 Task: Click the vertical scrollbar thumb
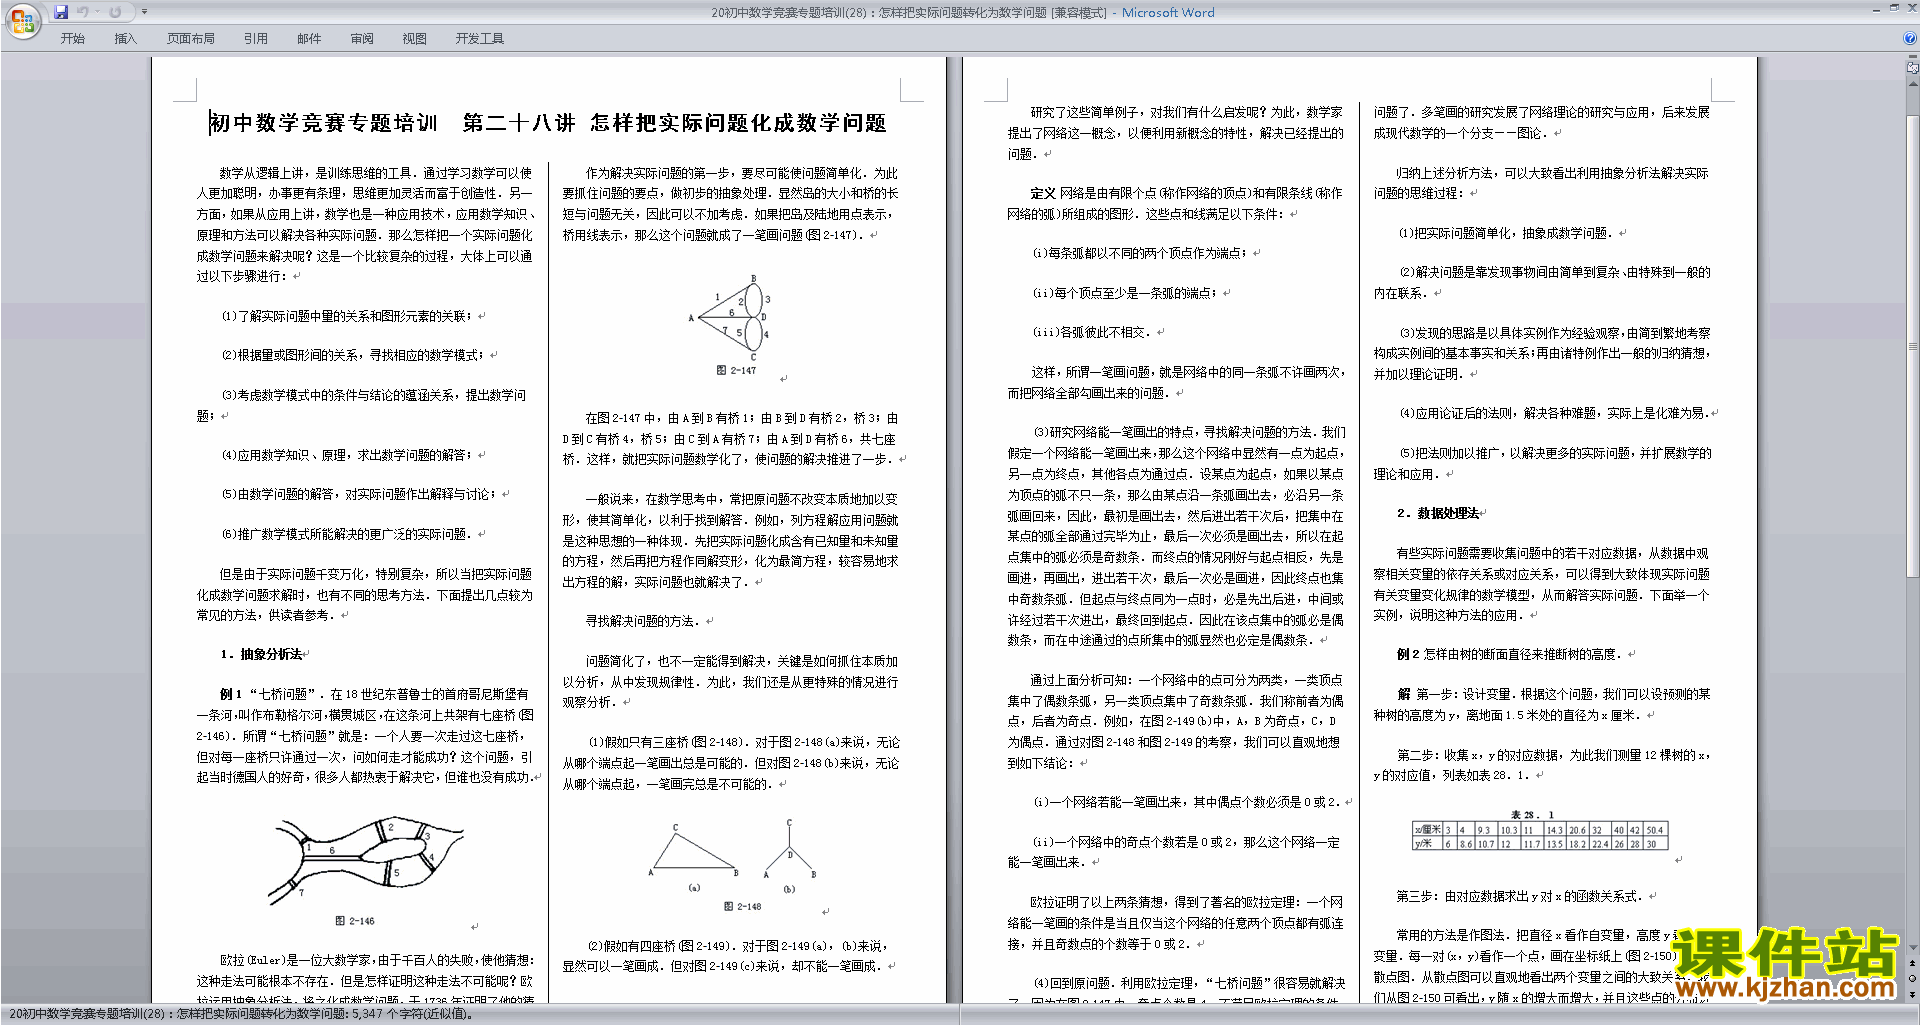coord(1913,345)
